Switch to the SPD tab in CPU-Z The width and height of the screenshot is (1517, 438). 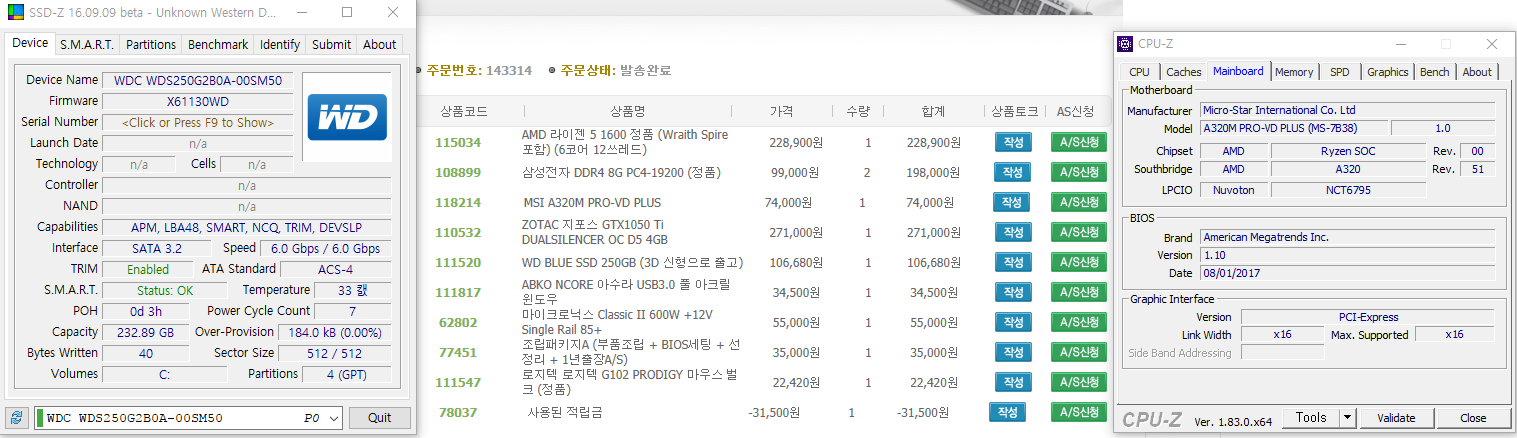pyautogui.click(x=1339, y=72)
